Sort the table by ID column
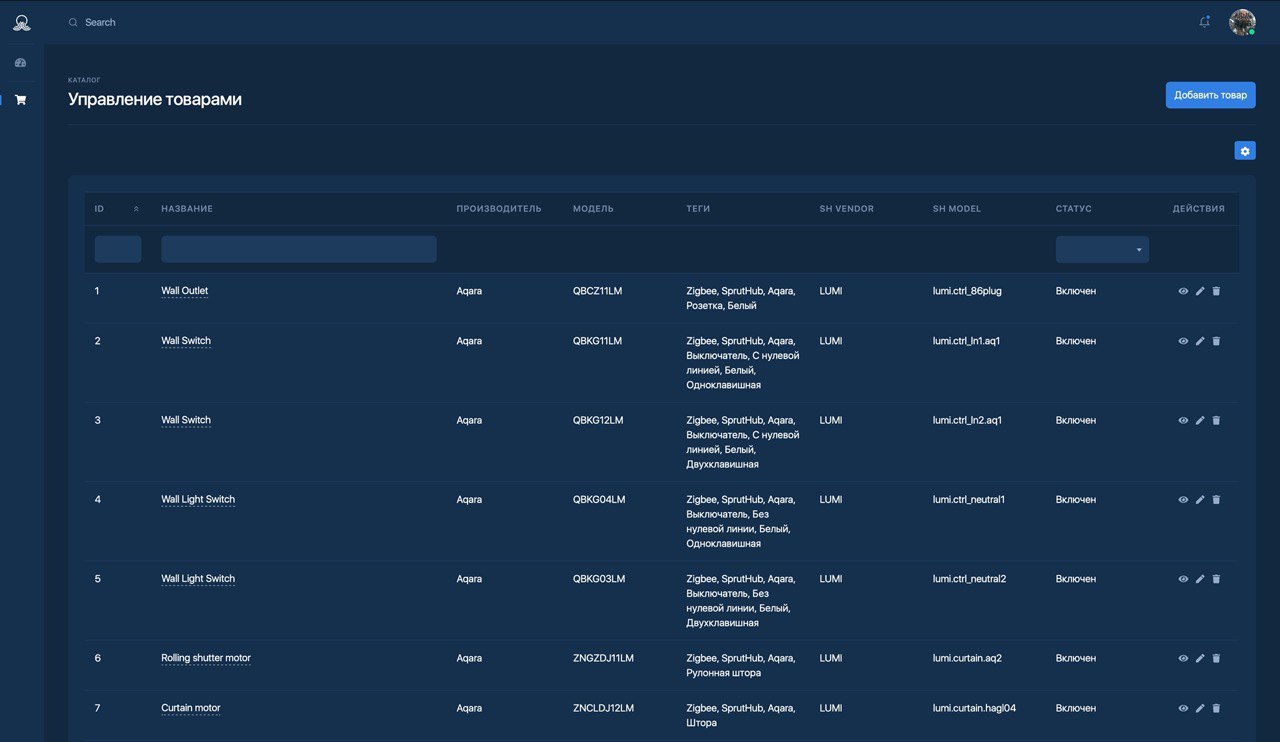 pos(118,209)
